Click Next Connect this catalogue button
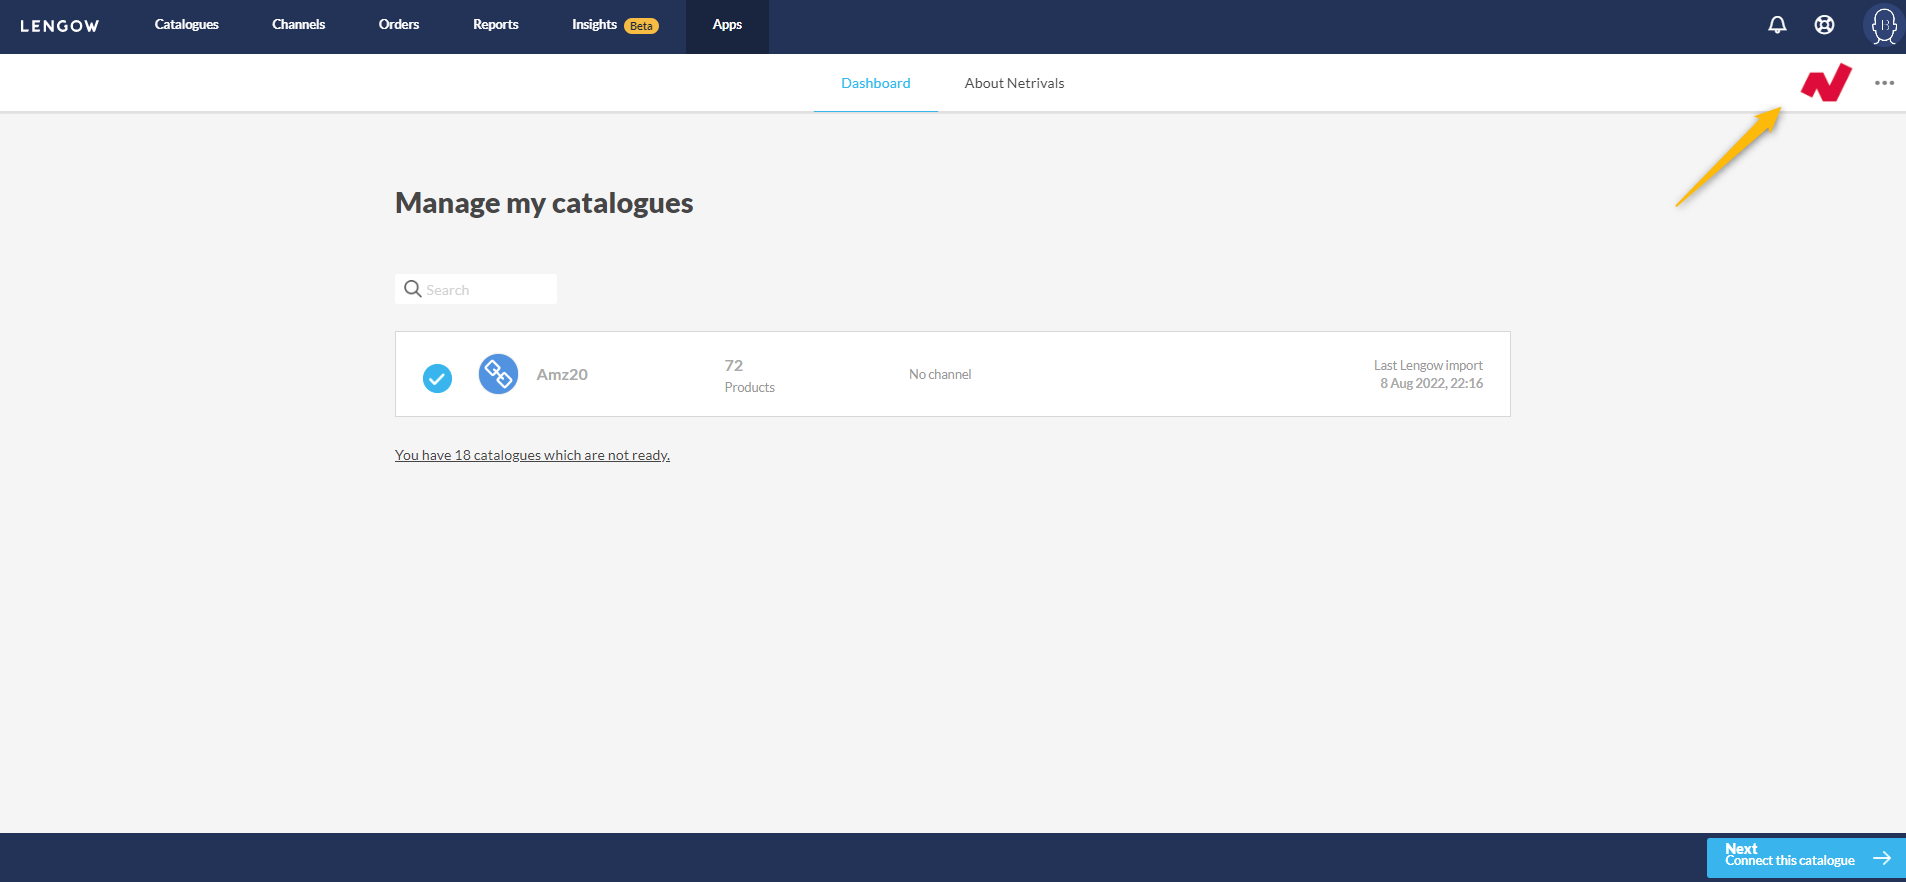 [1790, 857]
